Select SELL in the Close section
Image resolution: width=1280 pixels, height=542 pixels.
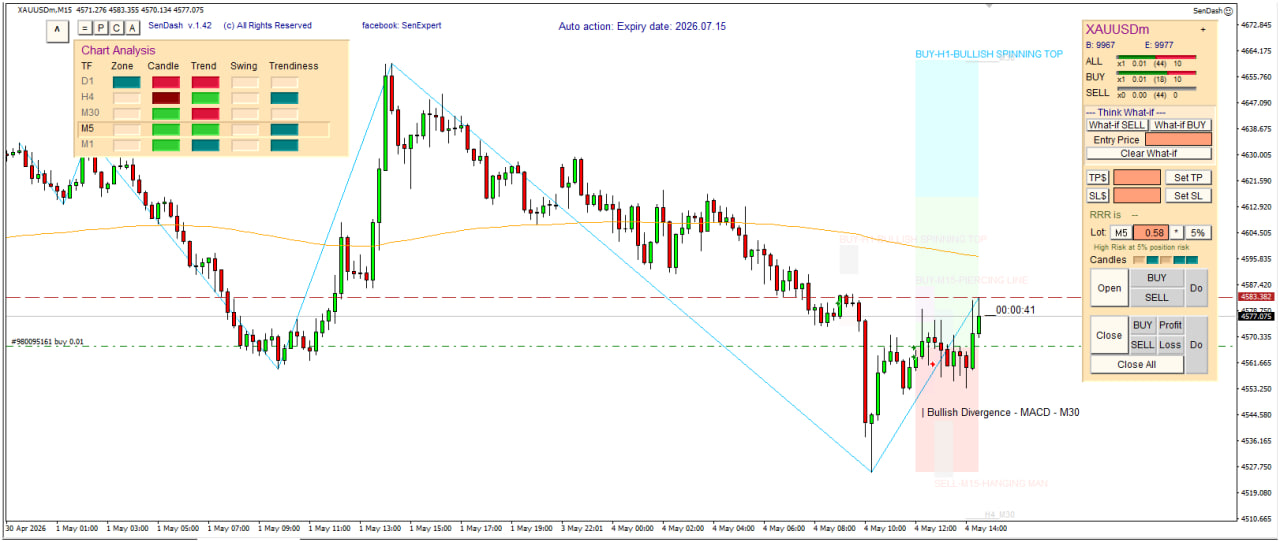[x=1142, y=345]
